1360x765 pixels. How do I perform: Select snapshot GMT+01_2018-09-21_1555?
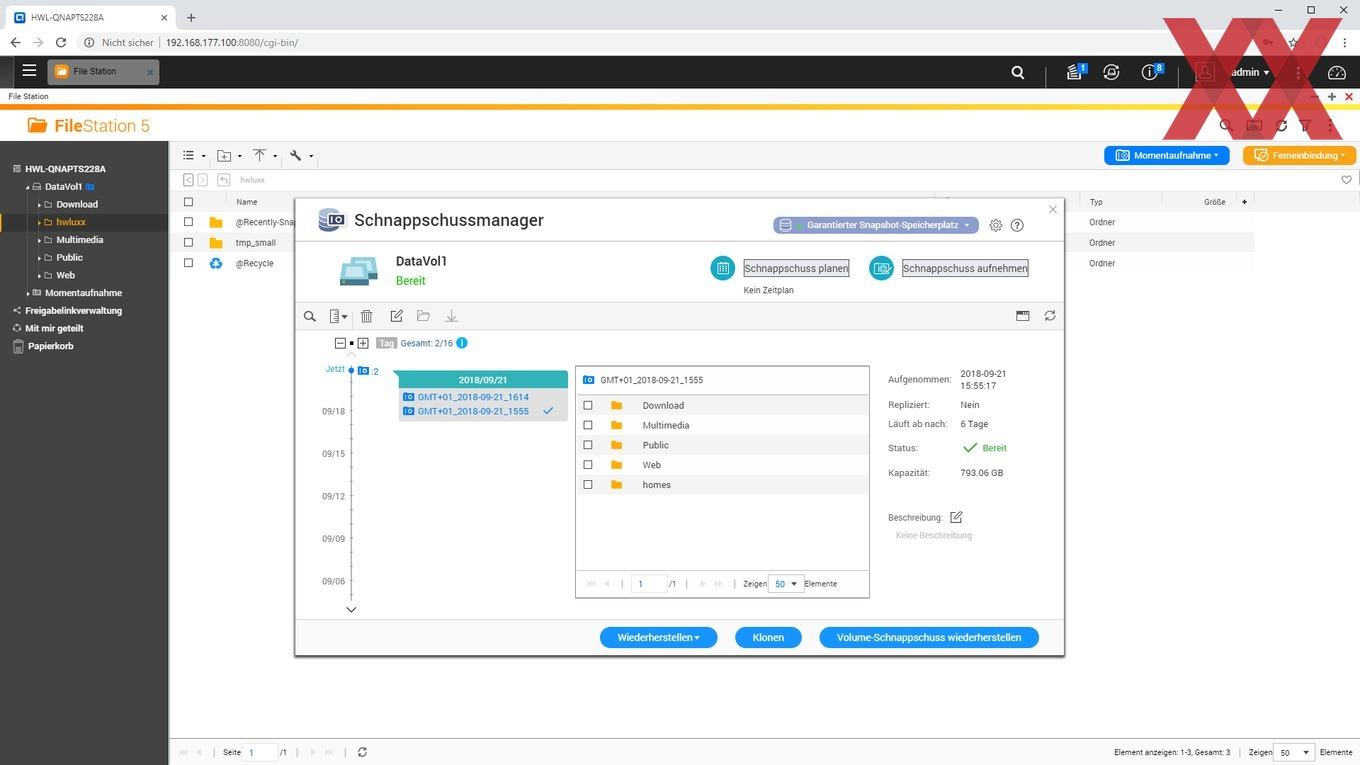point(473,411)
